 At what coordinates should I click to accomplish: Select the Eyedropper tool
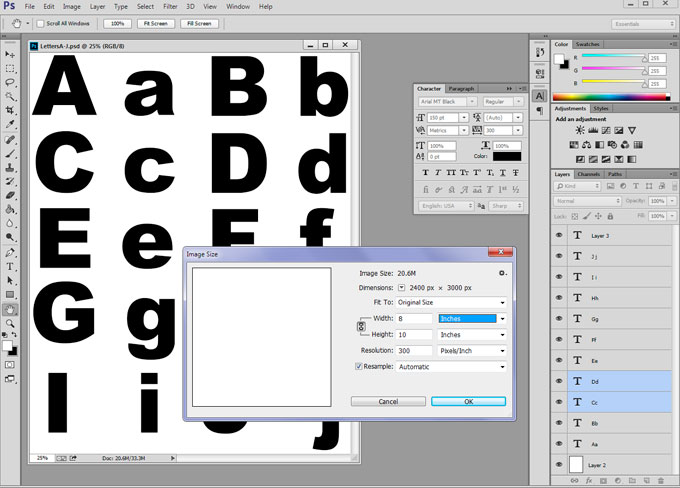tap(10, 124)
